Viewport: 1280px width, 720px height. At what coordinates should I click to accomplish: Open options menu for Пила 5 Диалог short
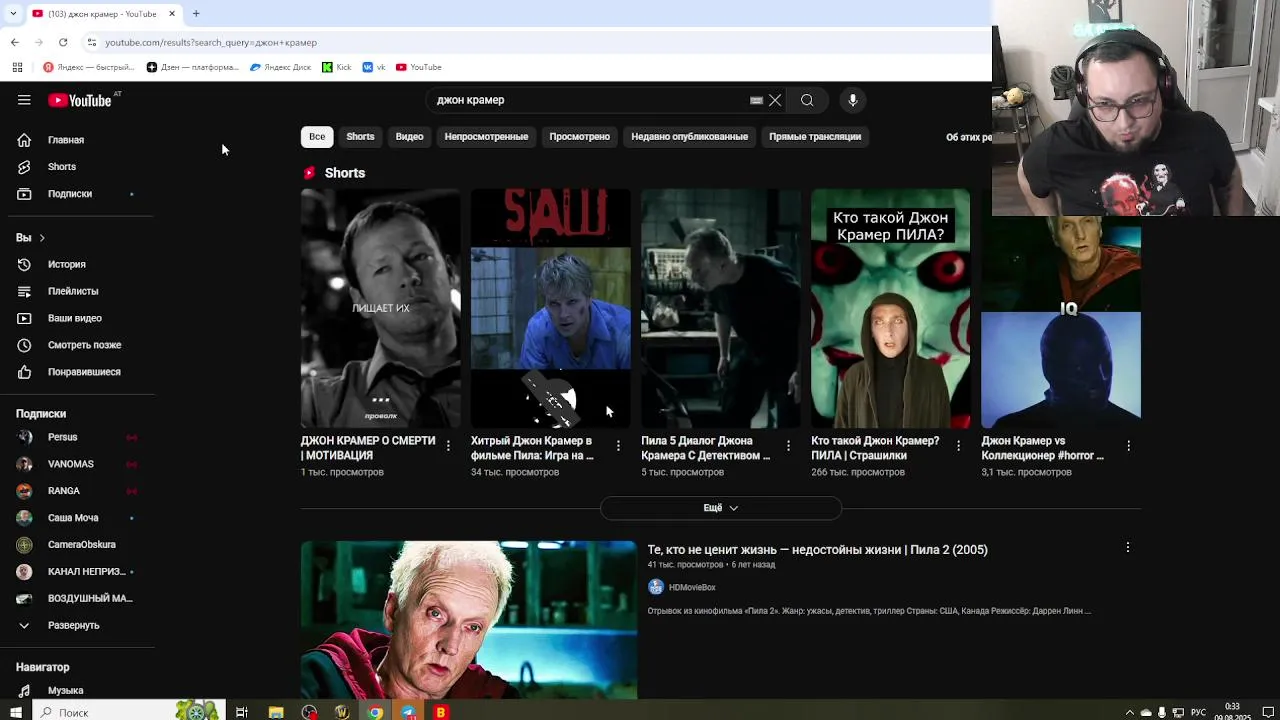788,446
